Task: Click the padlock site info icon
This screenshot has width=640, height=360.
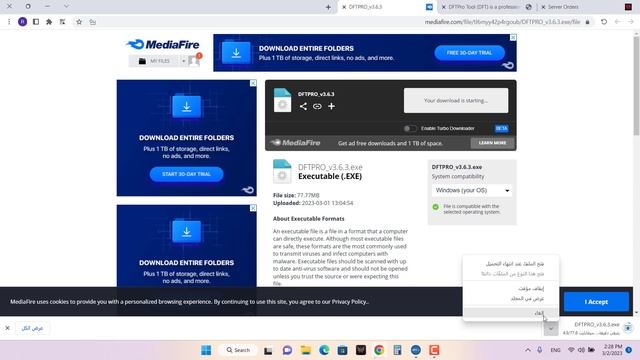Action: pyautogui.click(x=588, y=22)
